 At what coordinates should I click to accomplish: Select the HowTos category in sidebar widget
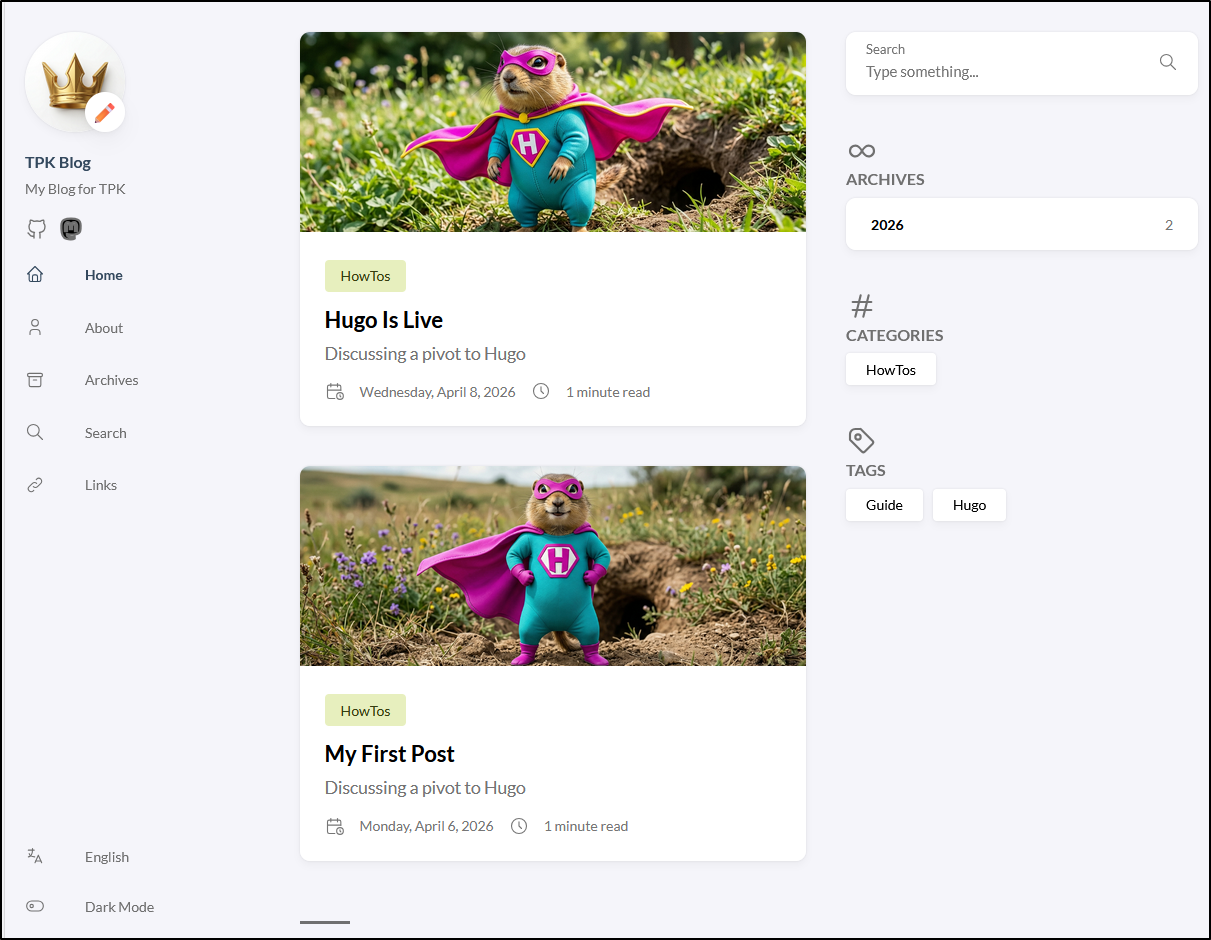[890, 370]
